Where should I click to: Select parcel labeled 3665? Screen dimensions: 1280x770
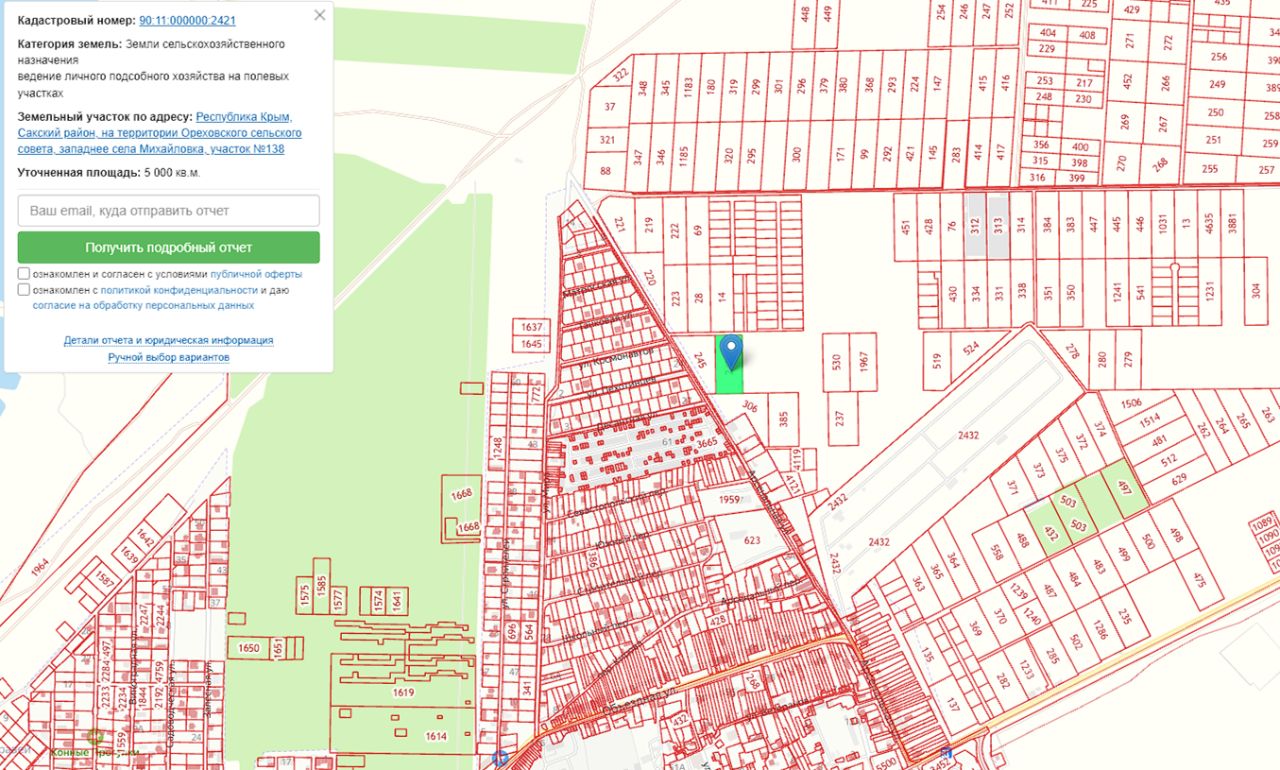(708, 442)
